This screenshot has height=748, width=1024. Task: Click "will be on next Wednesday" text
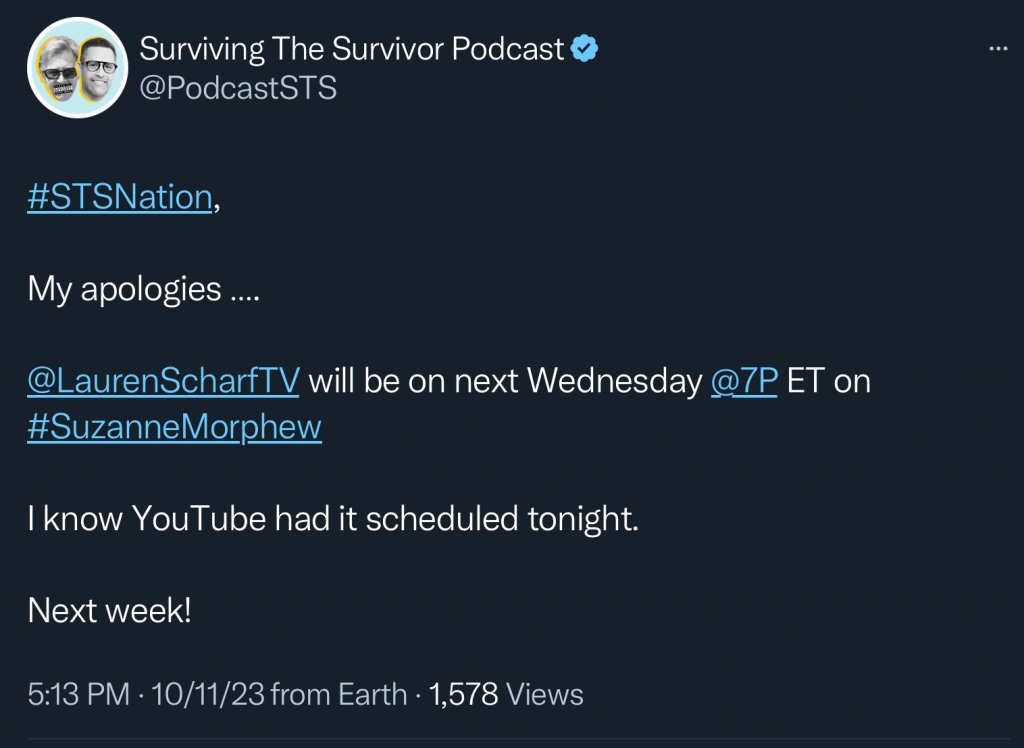pos(505,381)
